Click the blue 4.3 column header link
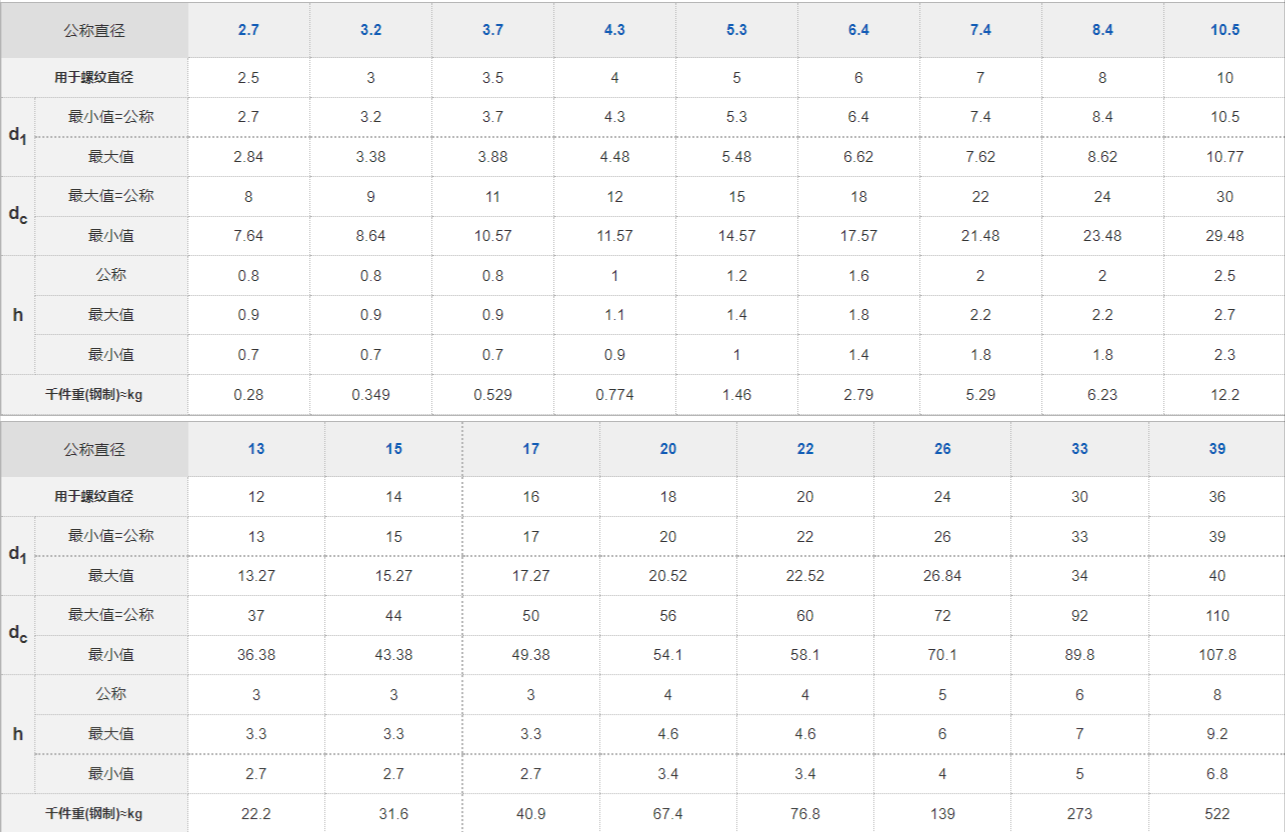Screen dimensions: 1285x832 pyautogui.click(x=615, y=30)
